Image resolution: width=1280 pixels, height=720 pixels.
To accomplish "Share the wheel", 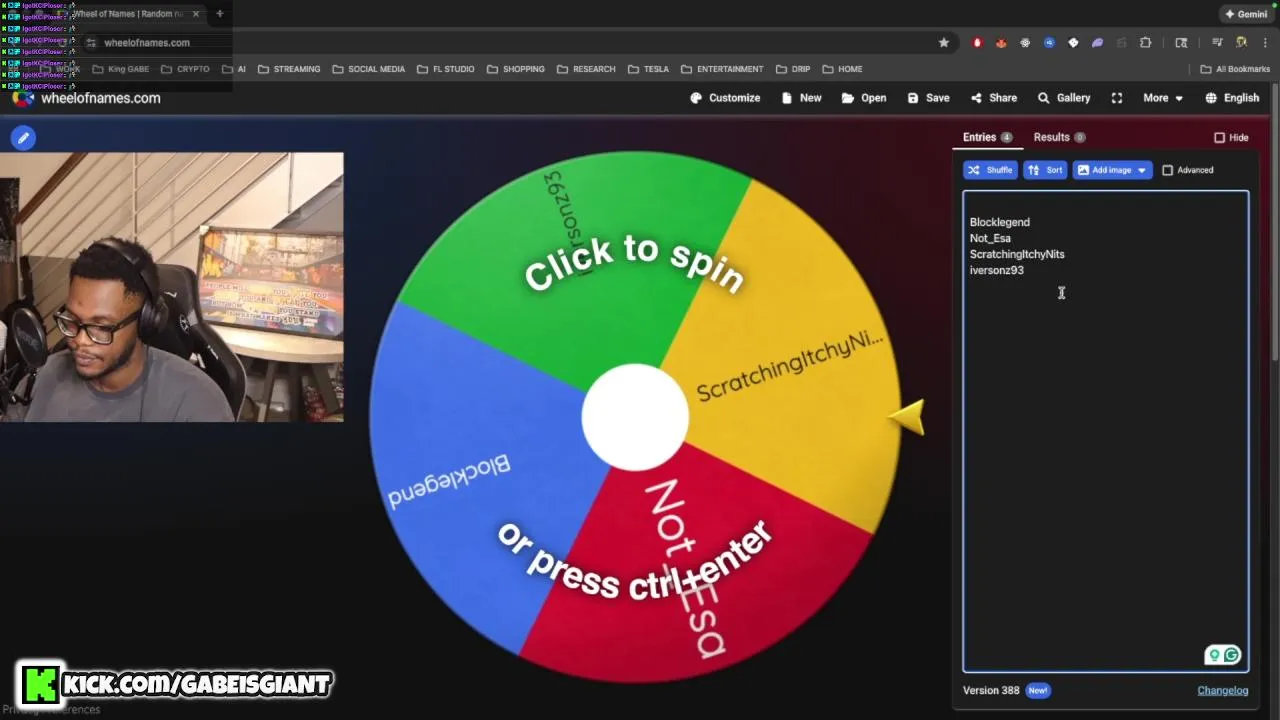I will tap(993, 98).
